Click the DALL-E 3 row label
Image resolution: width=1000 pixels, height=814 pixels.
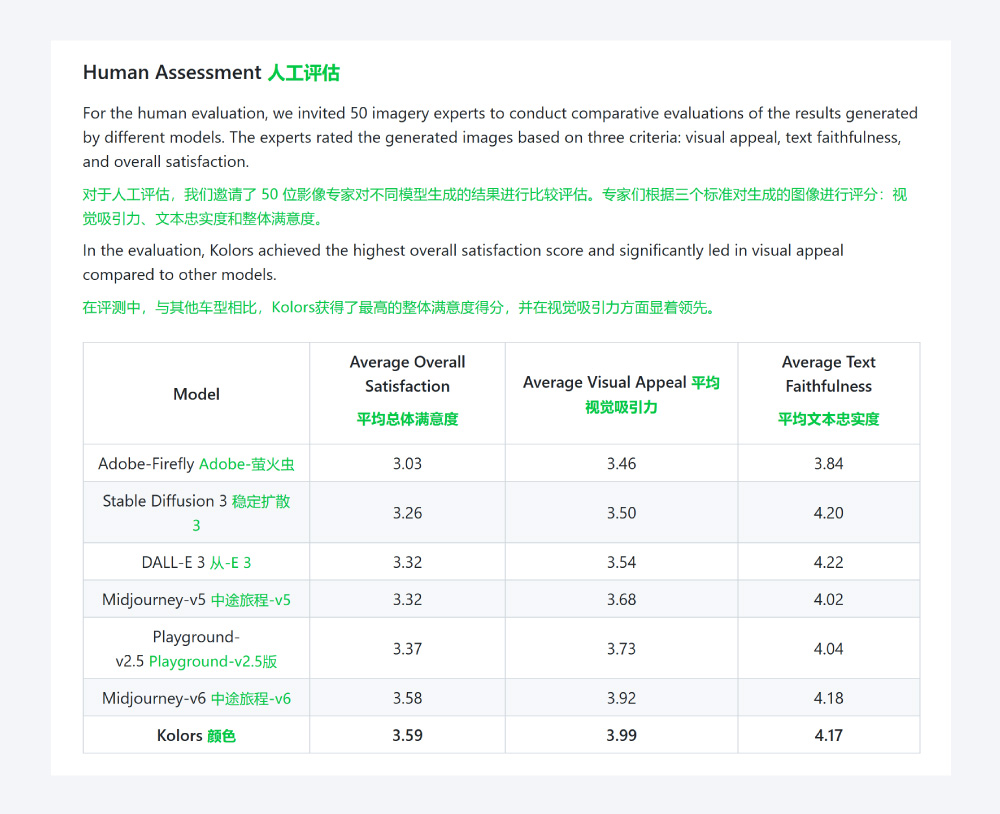(196, 562)
